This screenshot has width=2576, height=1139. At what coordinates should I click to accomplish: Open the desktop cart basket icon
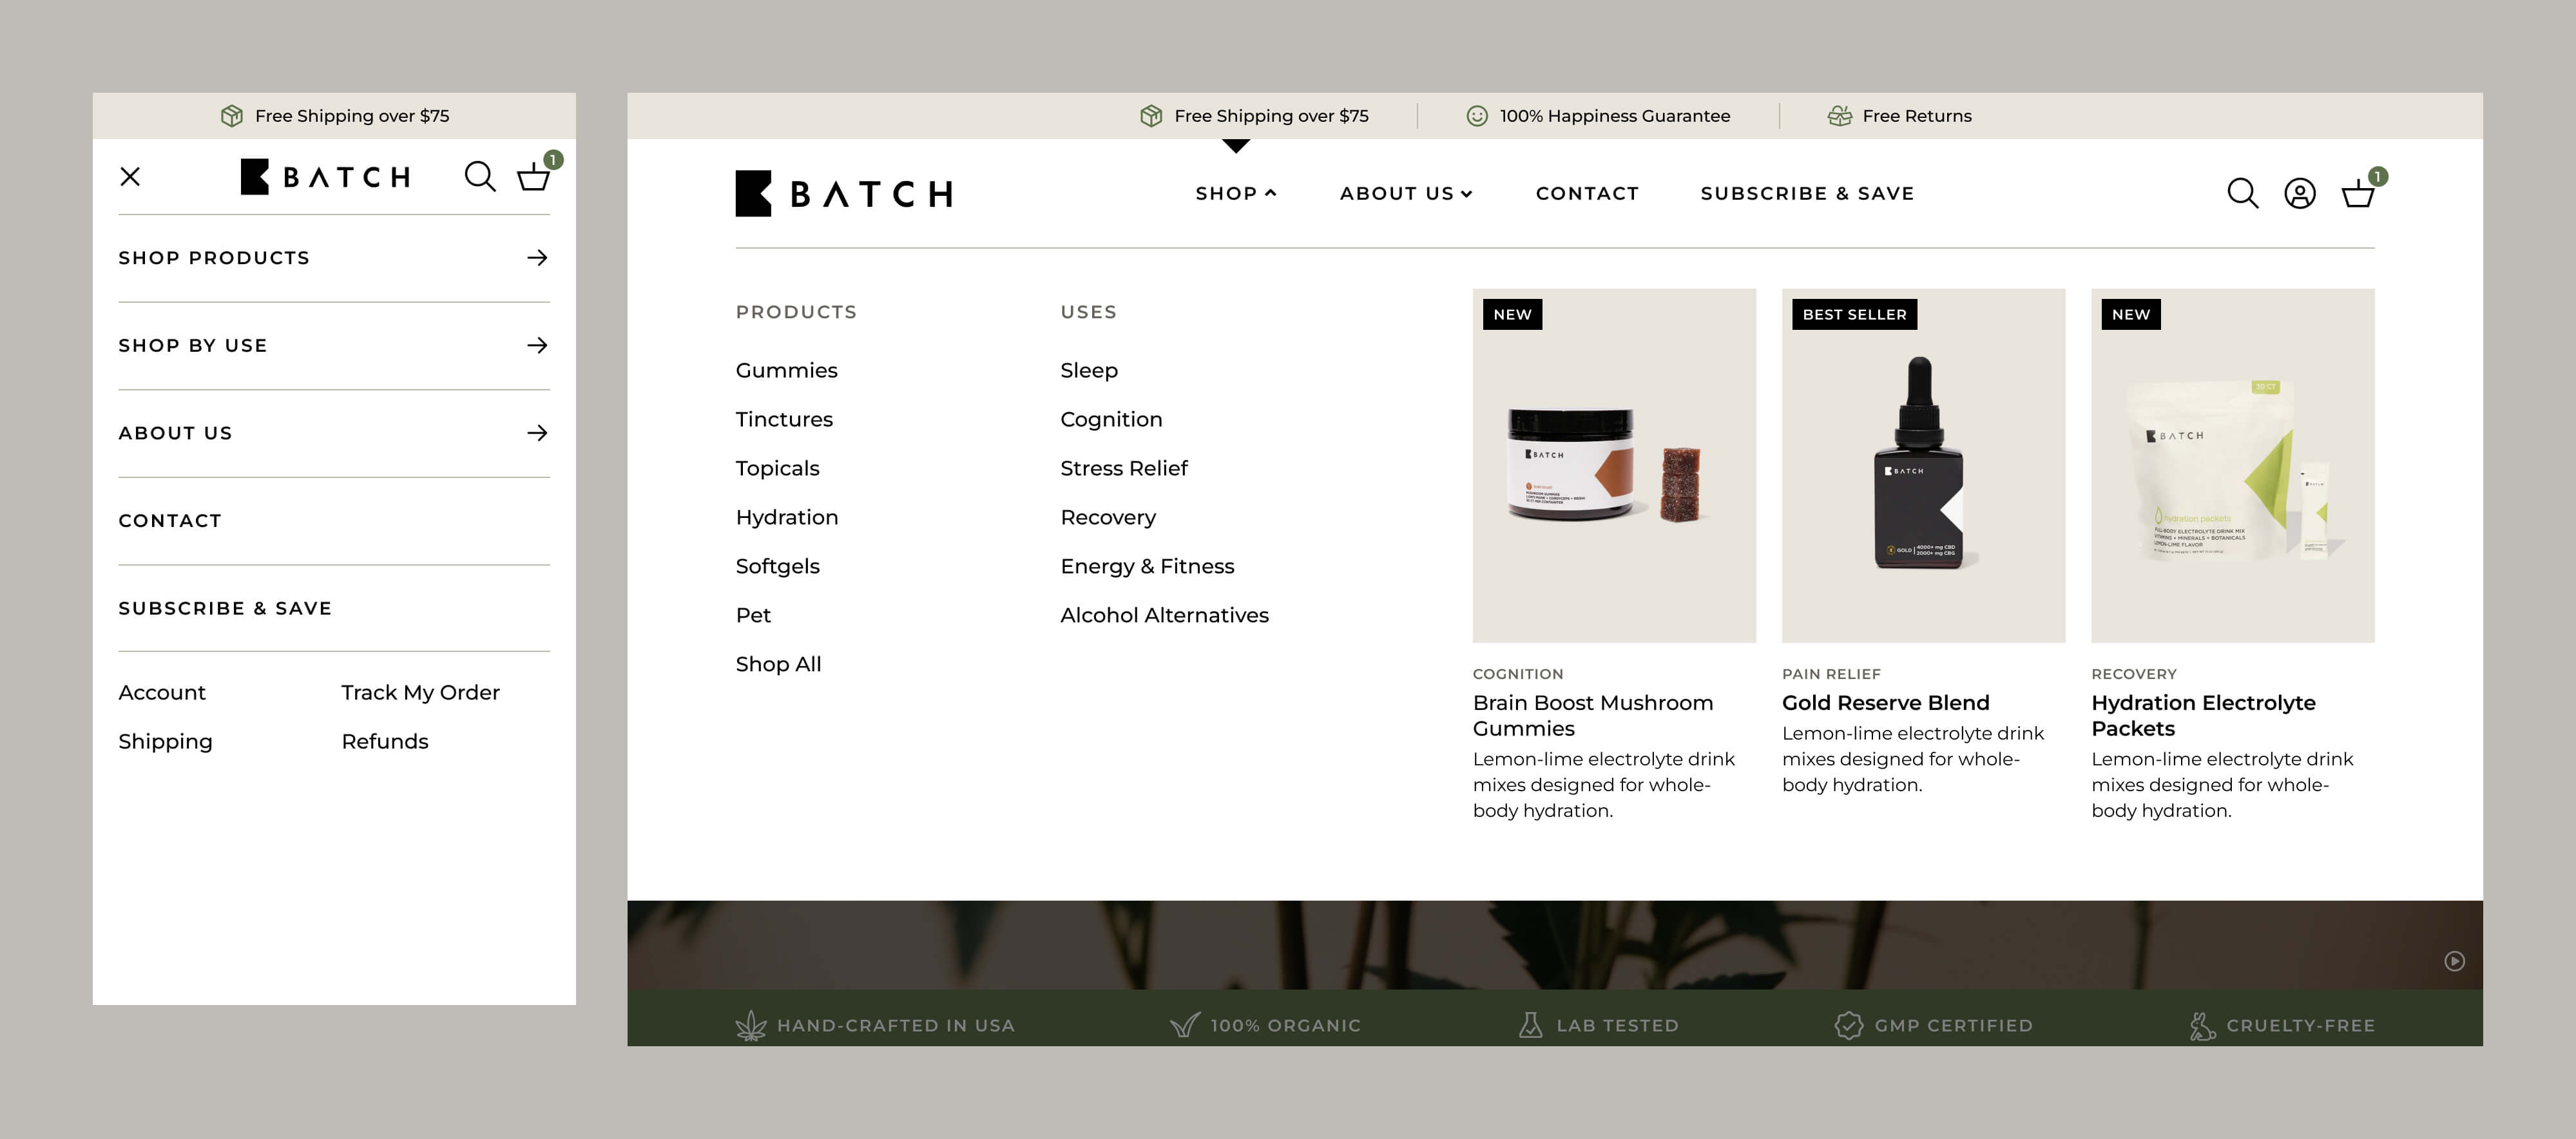click(2358, 193)
